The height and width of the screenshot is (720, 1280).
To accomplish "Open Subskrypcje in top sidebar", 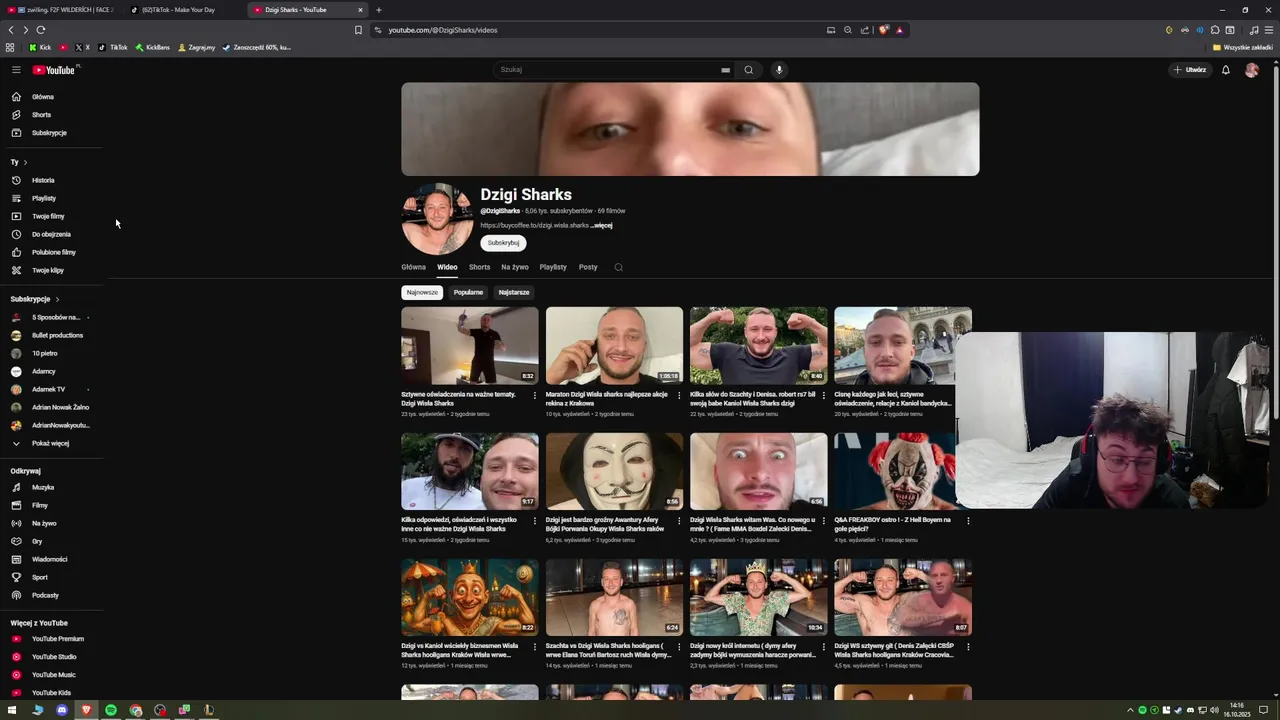I will [x=49, y=133].
